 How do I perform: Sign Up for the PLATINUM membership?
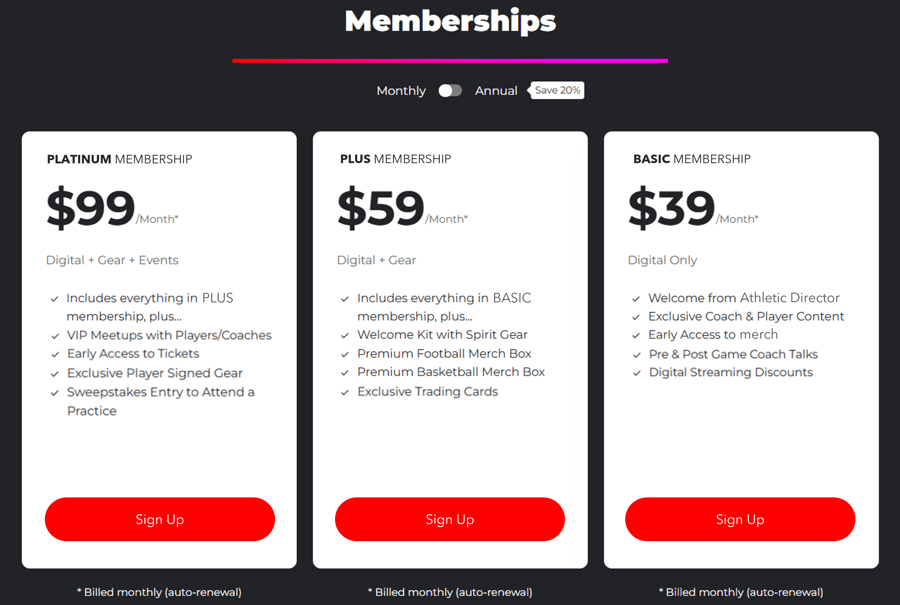[x=159, y=519]
